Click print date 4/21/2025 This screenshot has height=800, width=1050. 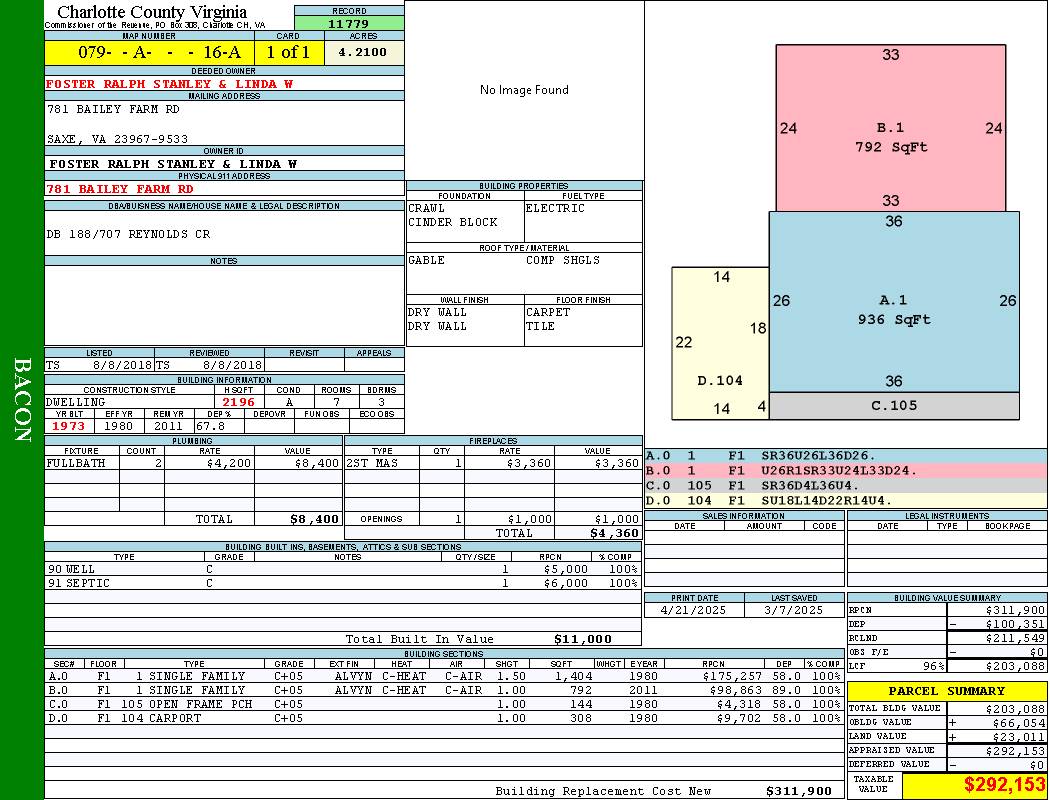point(693,611)
